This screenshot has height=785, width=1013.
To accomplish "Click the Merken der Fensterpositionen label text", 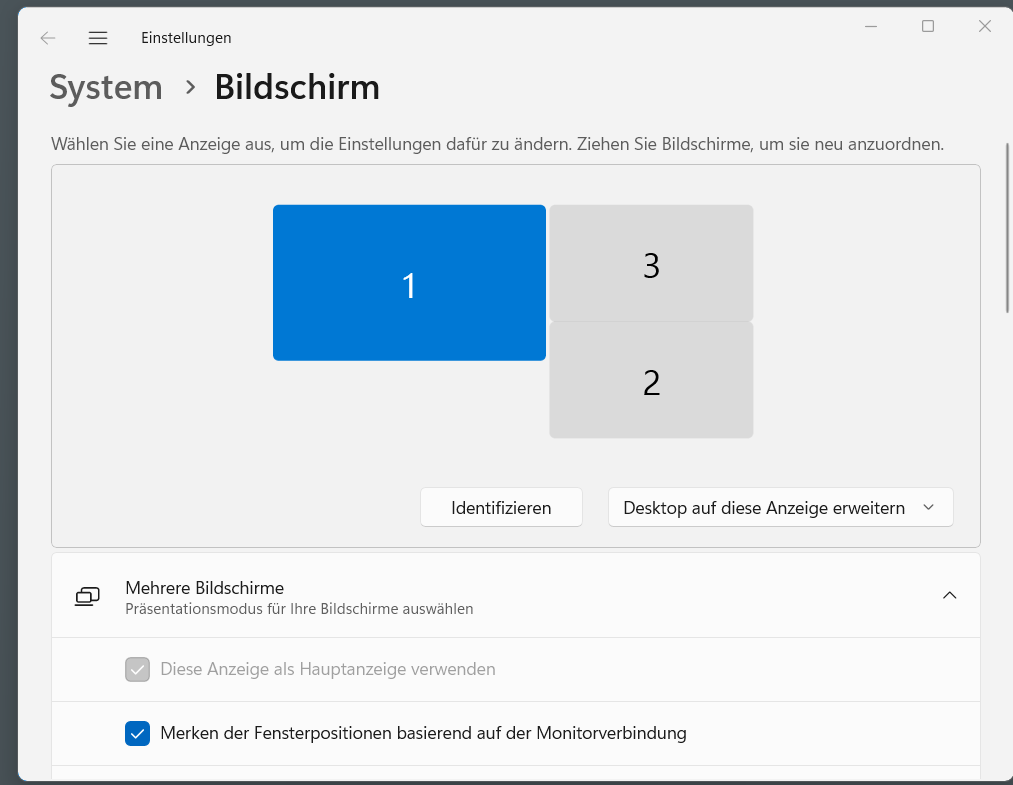I will coord(423,733).
